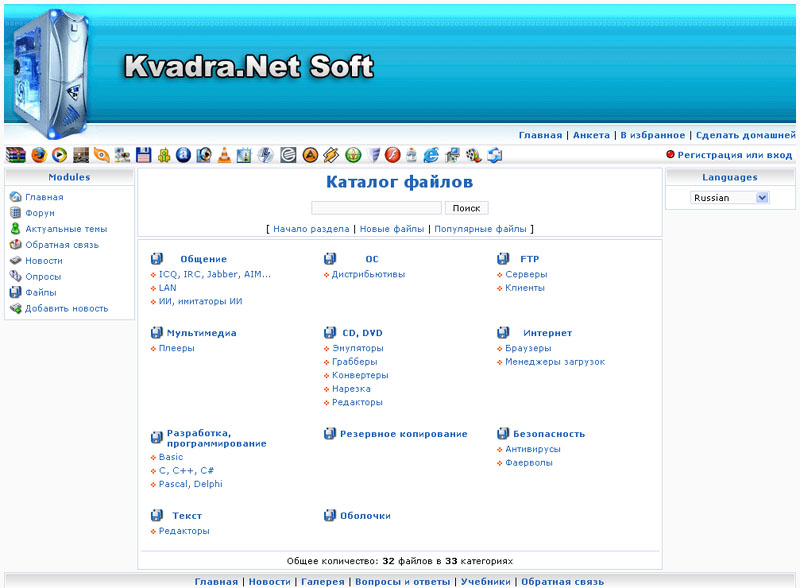The image size is (800, 588).
Task: Open ICQ, IRC, Jabber, AIM subcategory
Action: click(x=215, y=274)
